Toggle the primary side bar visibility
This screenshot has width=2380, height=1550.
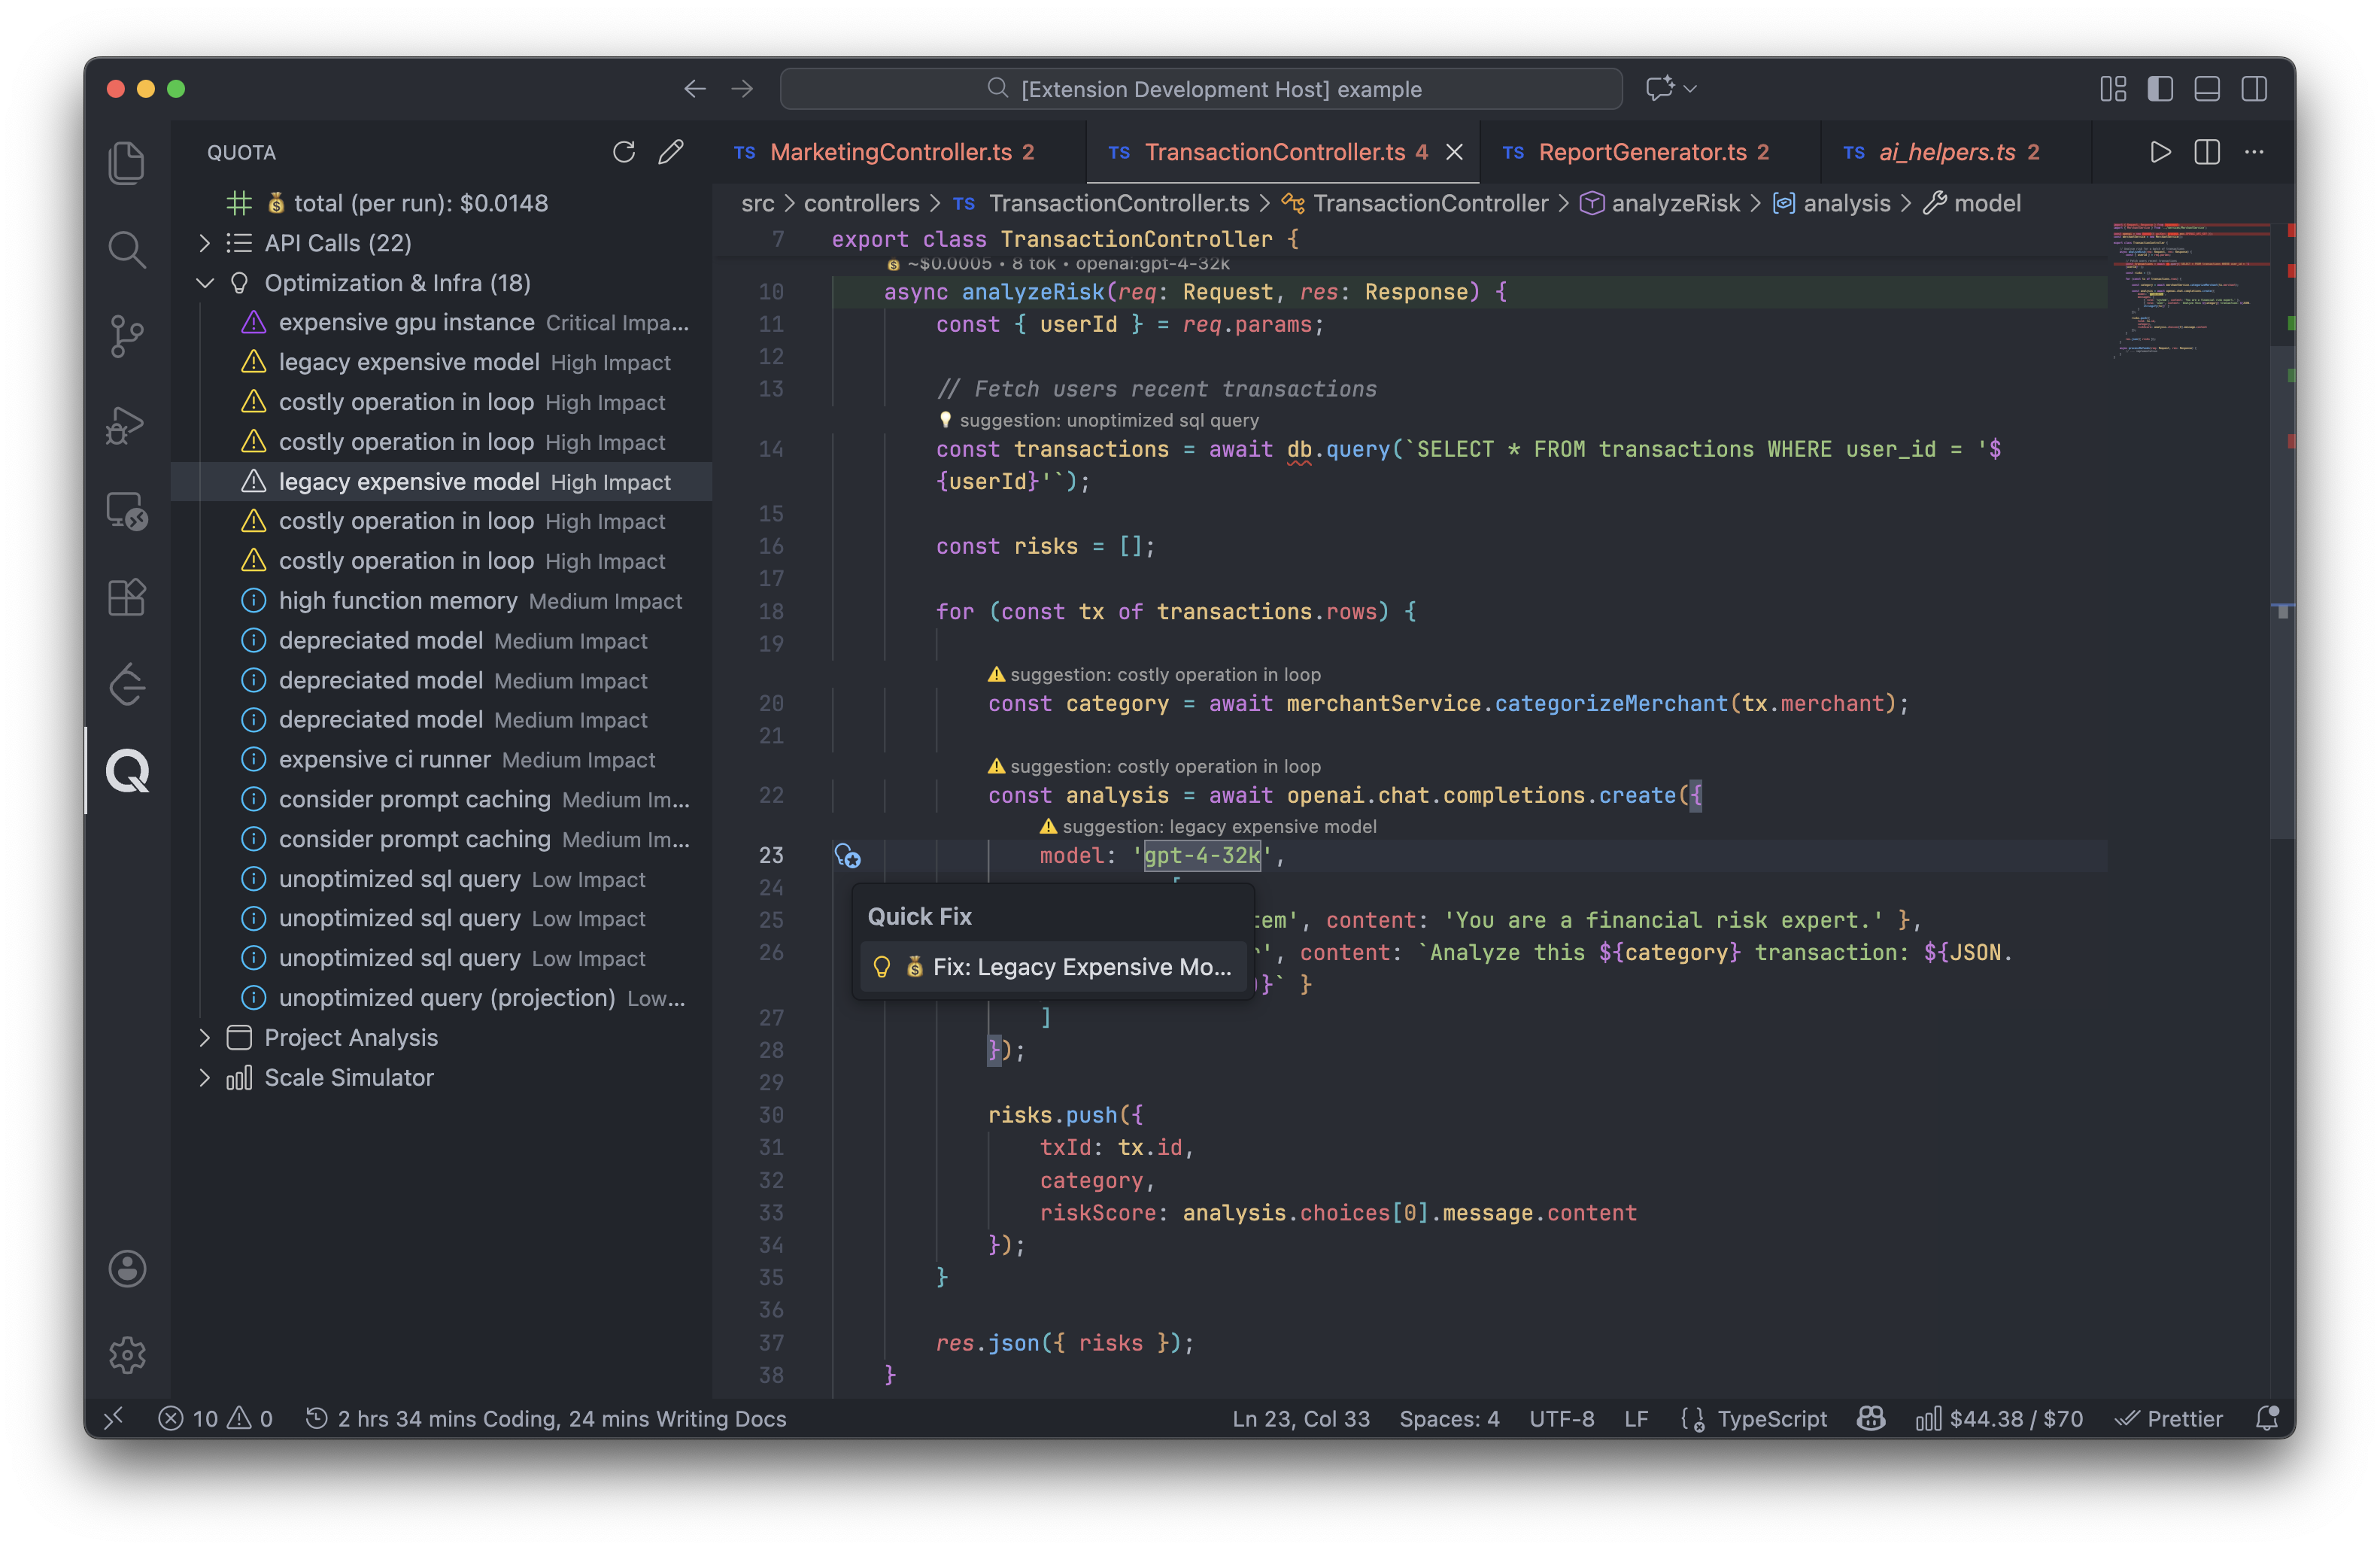tap(2160, 89)
